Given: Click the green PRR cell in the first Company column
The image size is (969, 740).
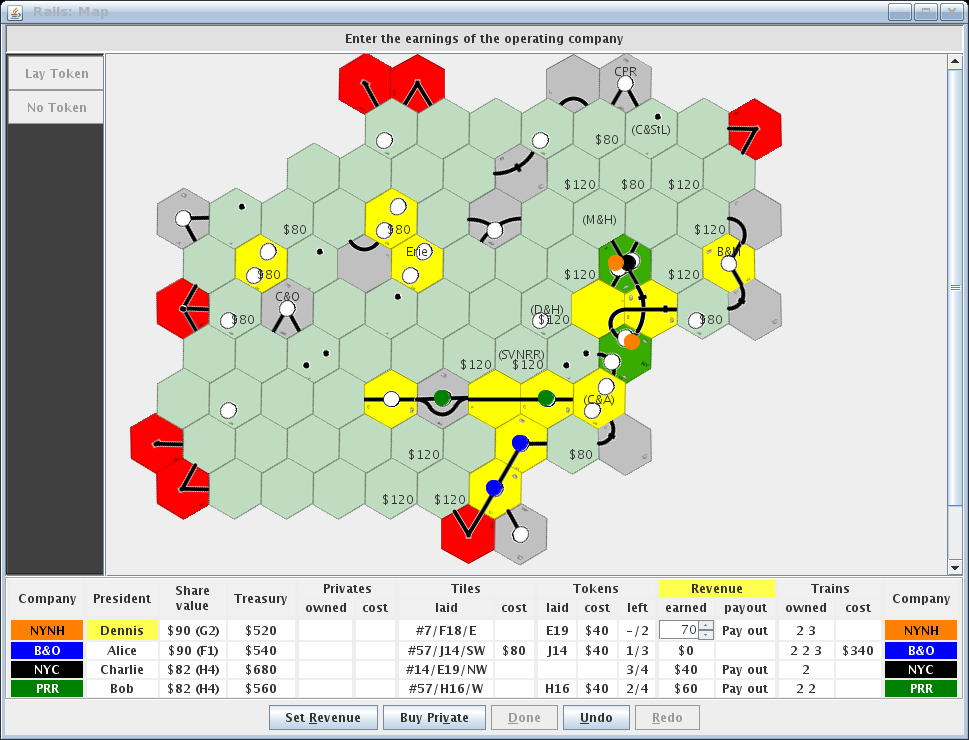Looking at the screenshot, I should [47, 689].
